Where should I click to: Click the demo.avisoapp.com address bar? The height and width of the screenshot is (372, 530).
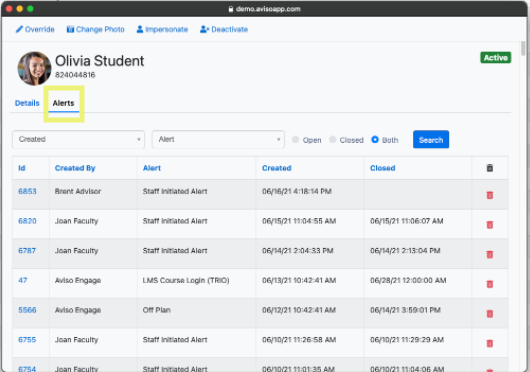[x=264, y=9]
